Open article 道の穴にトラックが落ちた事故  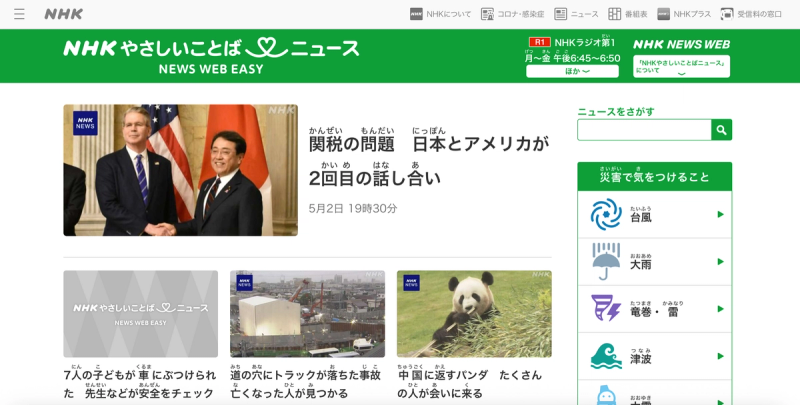(x=306, y=384)
